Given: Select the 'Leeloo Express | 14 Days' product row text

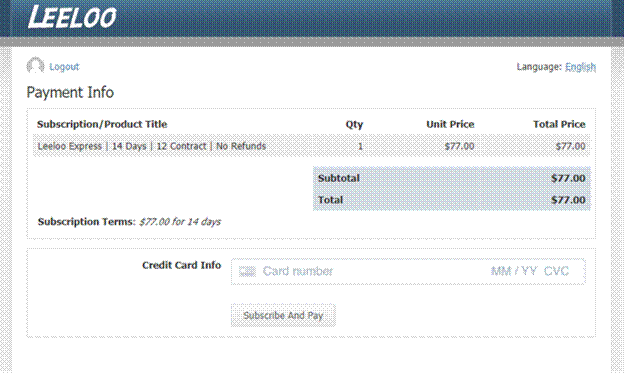Looking at the screenshot, I should 152,146.
